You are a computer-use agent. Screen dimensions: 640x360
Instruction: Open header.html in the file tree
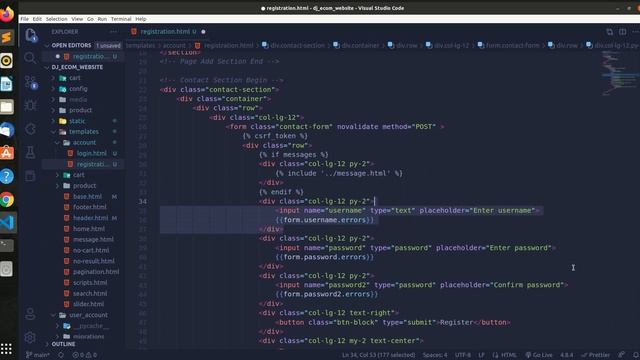click(90, 218)
